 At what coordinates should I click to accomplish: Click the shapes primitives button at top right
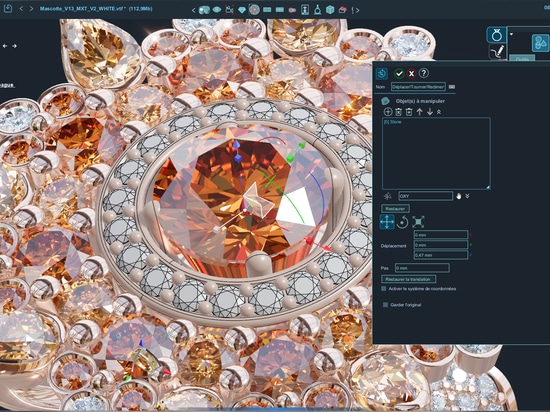coord(540,43)
